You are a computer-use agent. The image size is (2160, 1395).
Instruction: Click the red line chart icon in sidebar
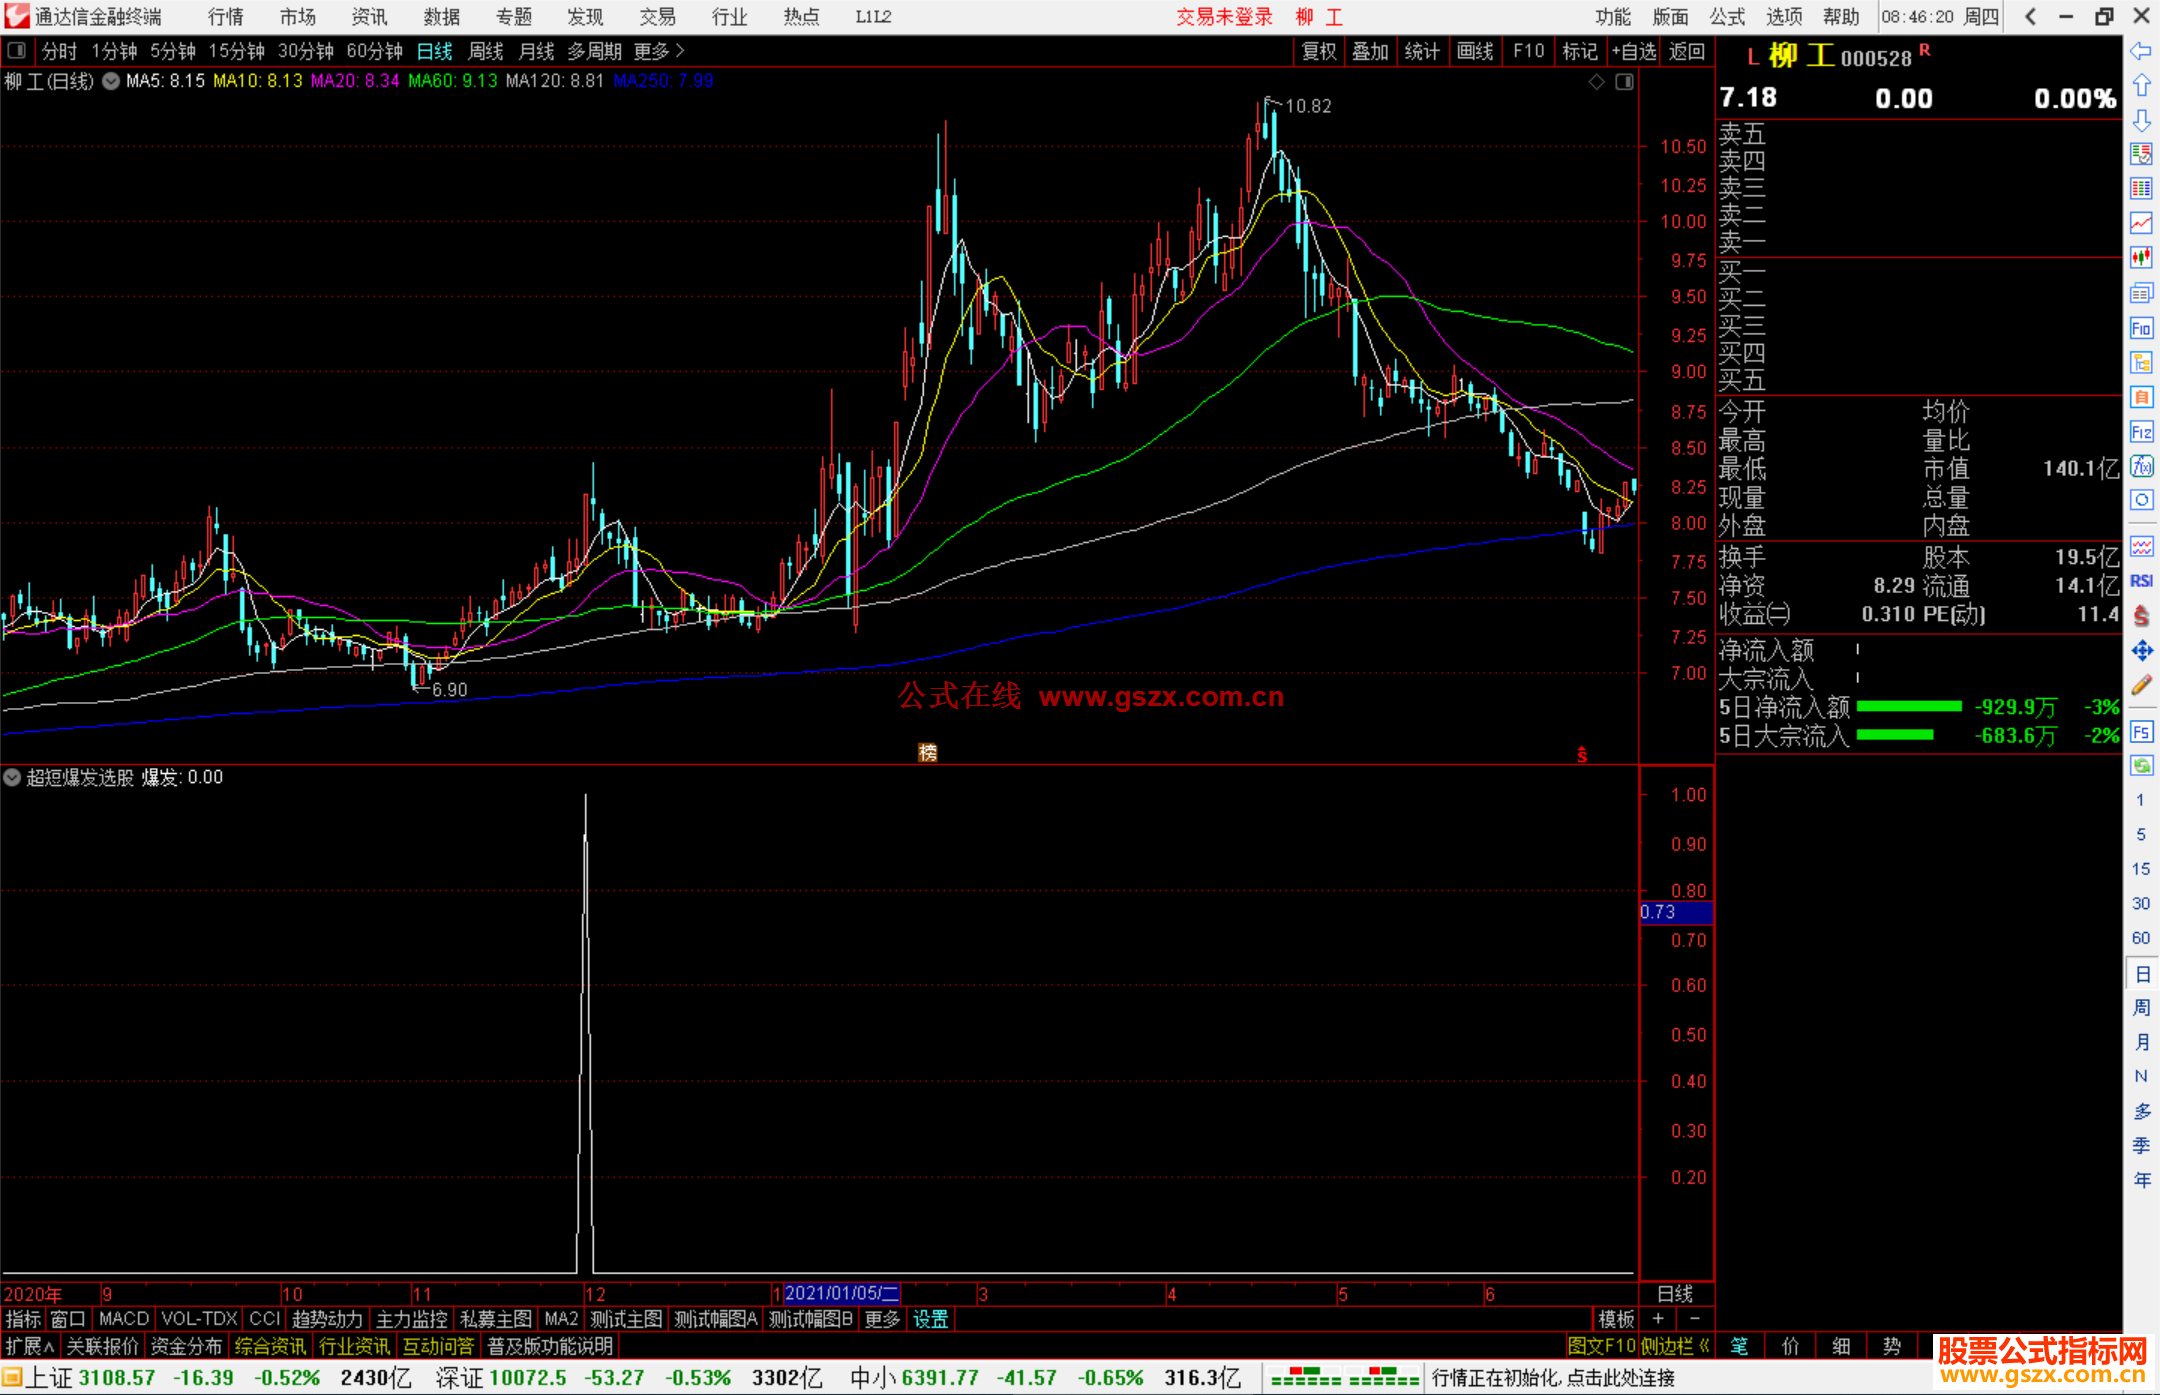2140,223
